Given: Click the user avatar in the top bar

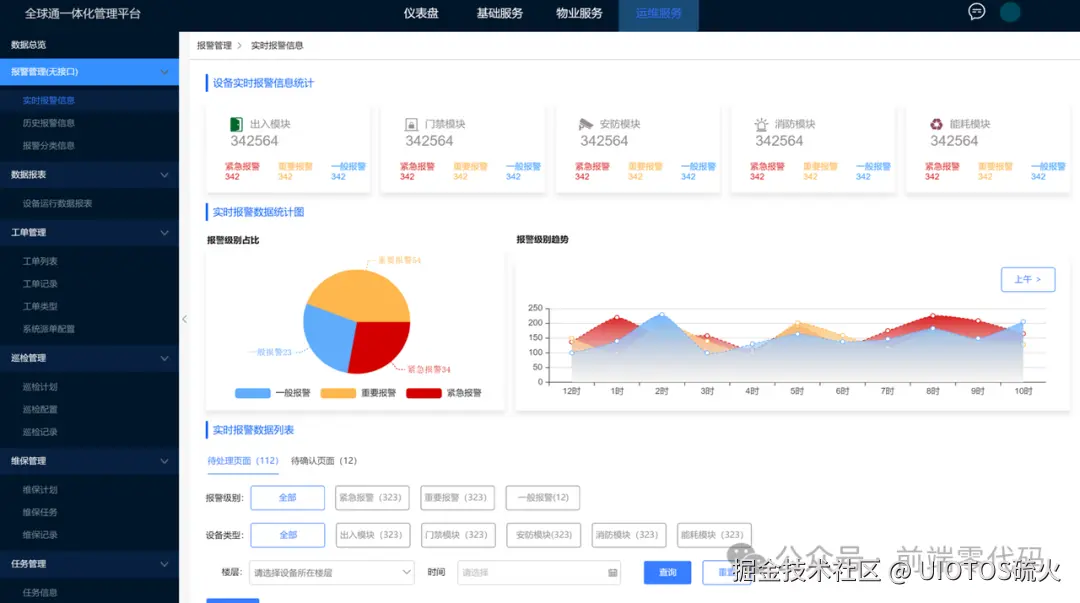Looking at the screenshot, I should (x=1009, y=11).
